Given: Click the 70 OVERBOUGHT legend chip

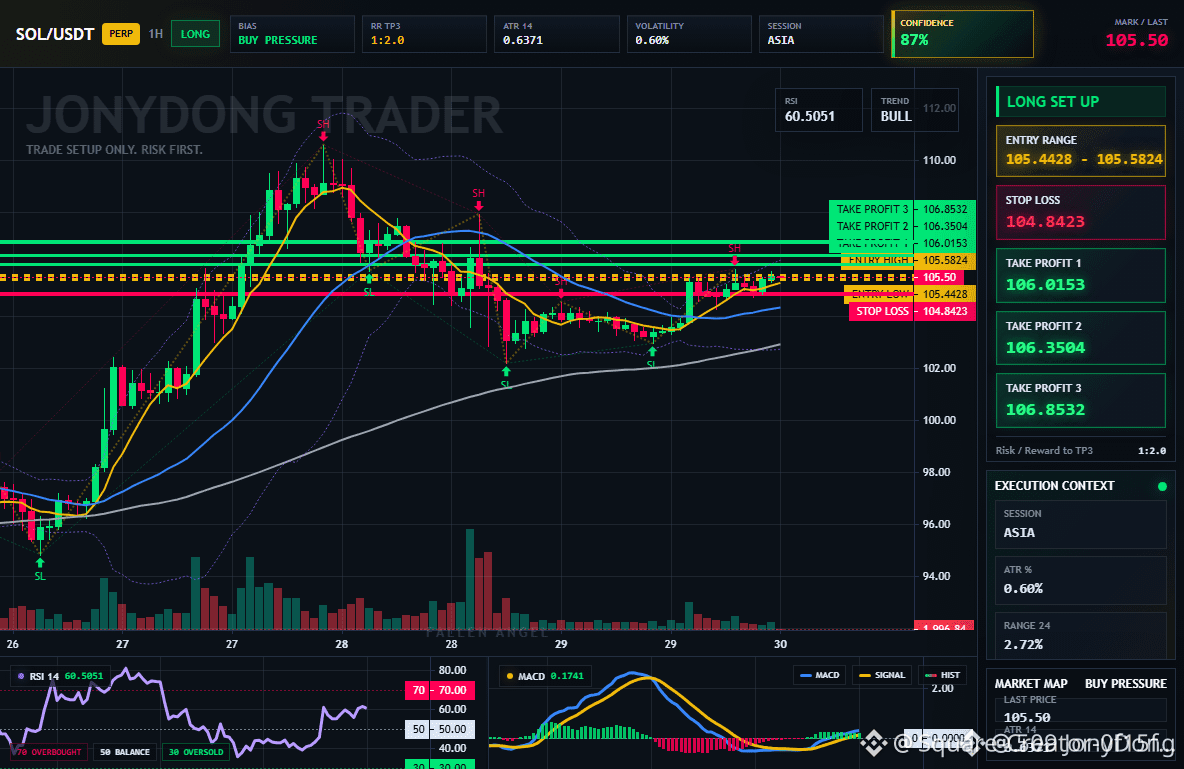Looking at the screenshot, I should (47, 752).
